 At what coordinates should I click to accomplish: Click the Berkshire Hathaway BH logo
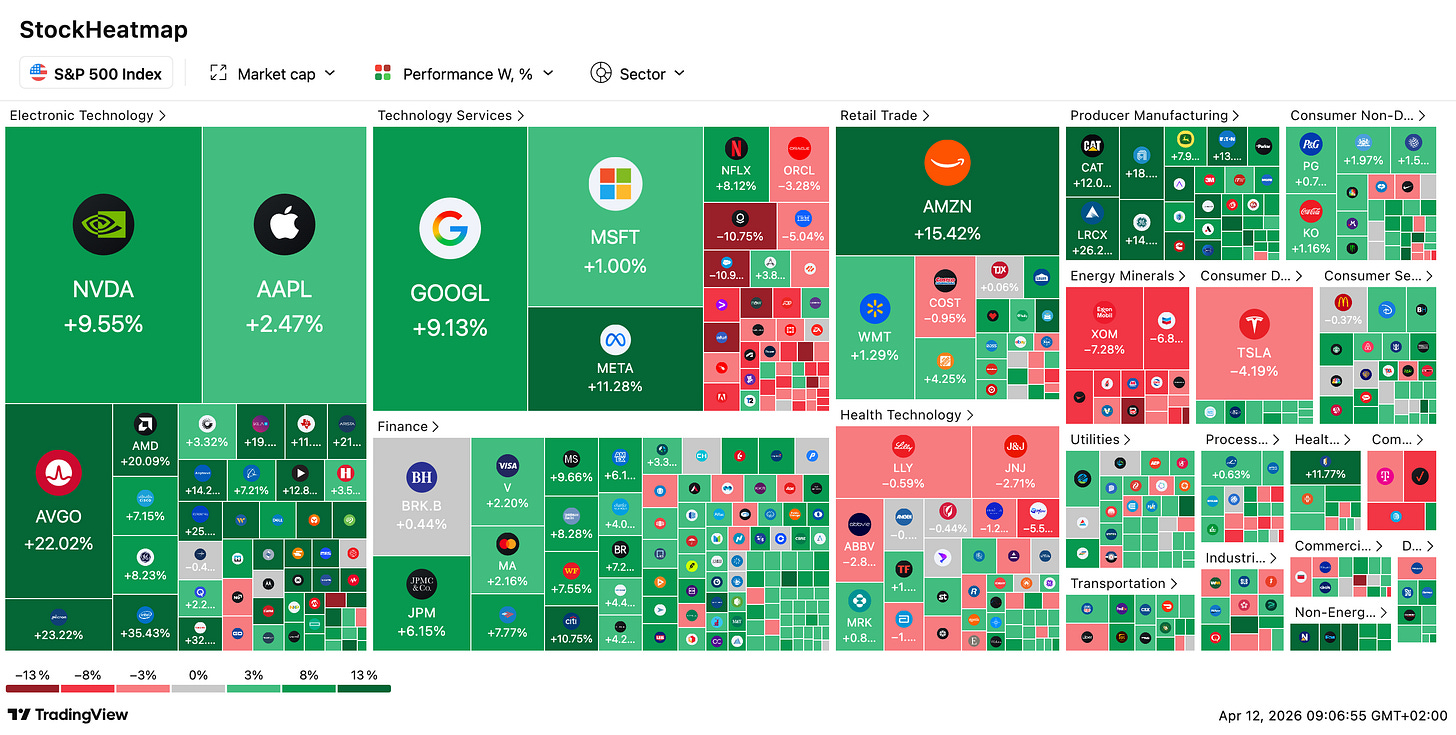point(421,478)
